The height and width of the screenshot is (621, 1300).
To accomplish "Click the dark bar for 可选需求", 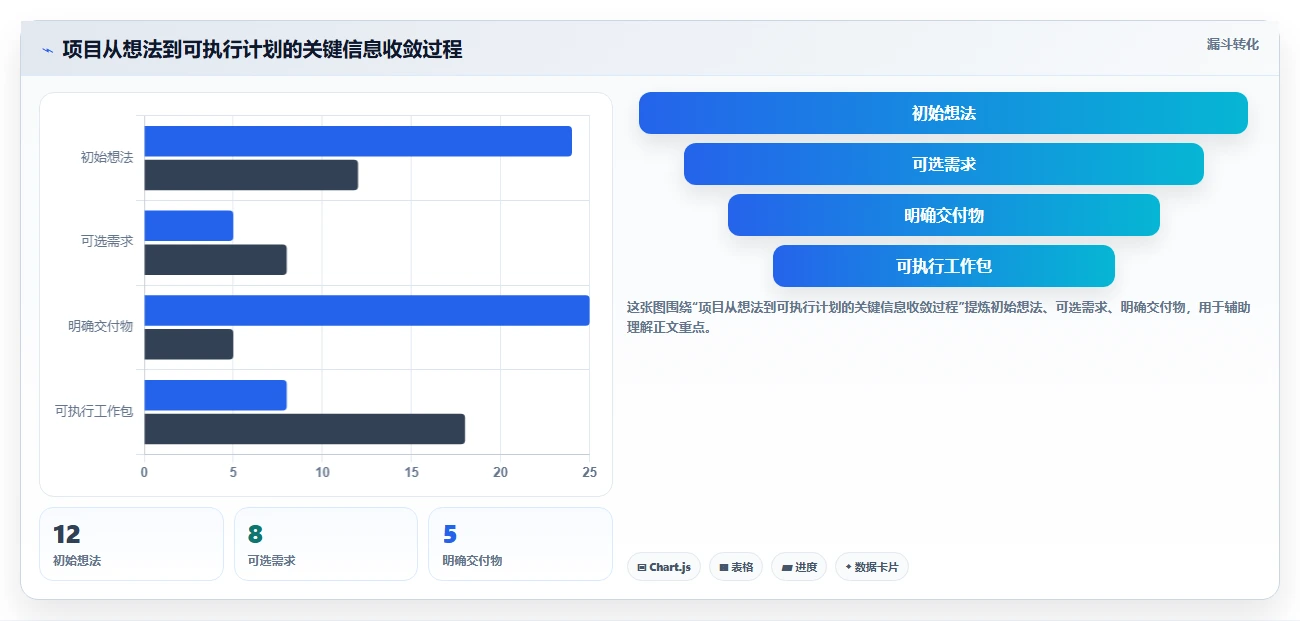I will (x=215, y=260).
